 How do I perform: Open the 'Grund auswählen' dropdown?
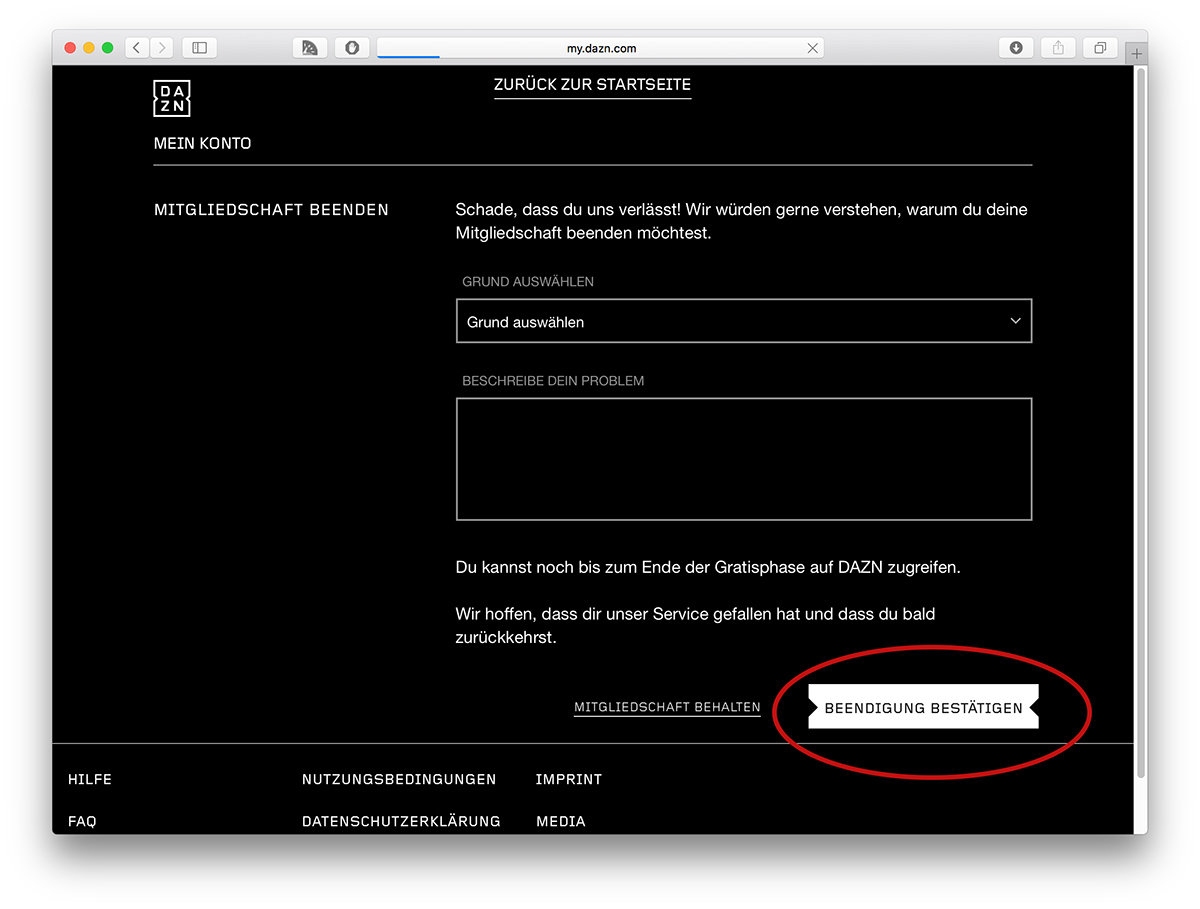pyautogui.click(x=743, y=322)
